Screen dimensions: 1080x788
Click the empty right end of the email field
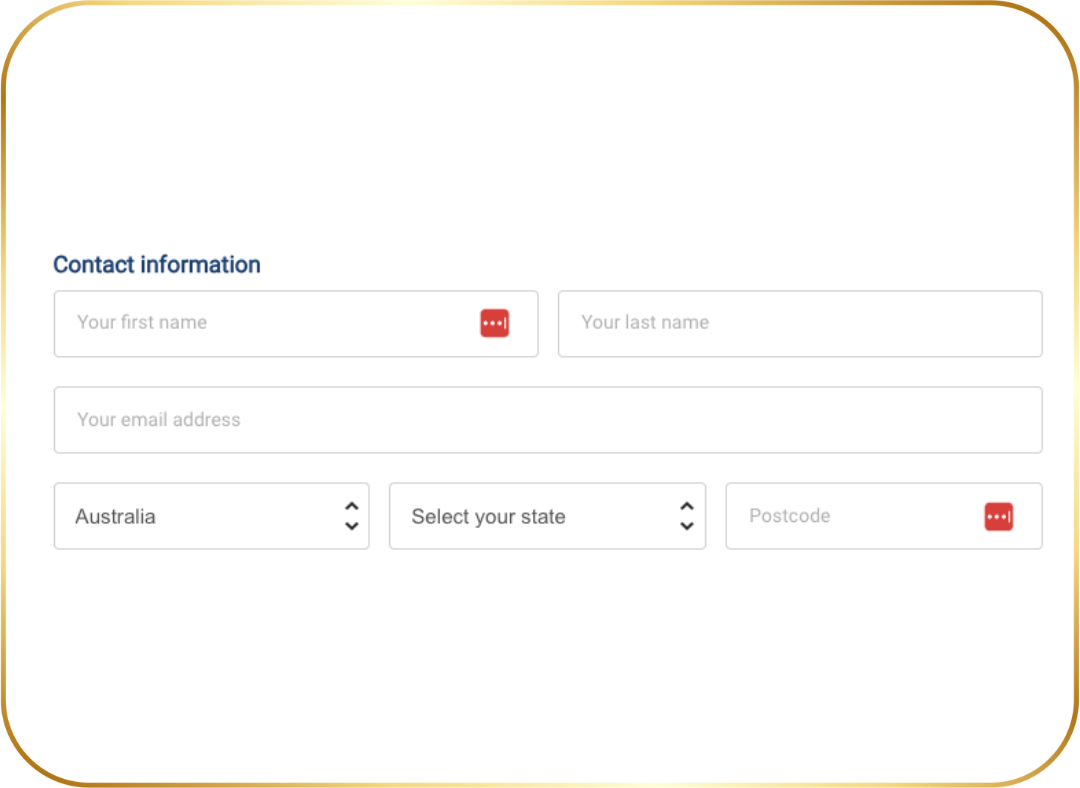(x=950, y=420)
